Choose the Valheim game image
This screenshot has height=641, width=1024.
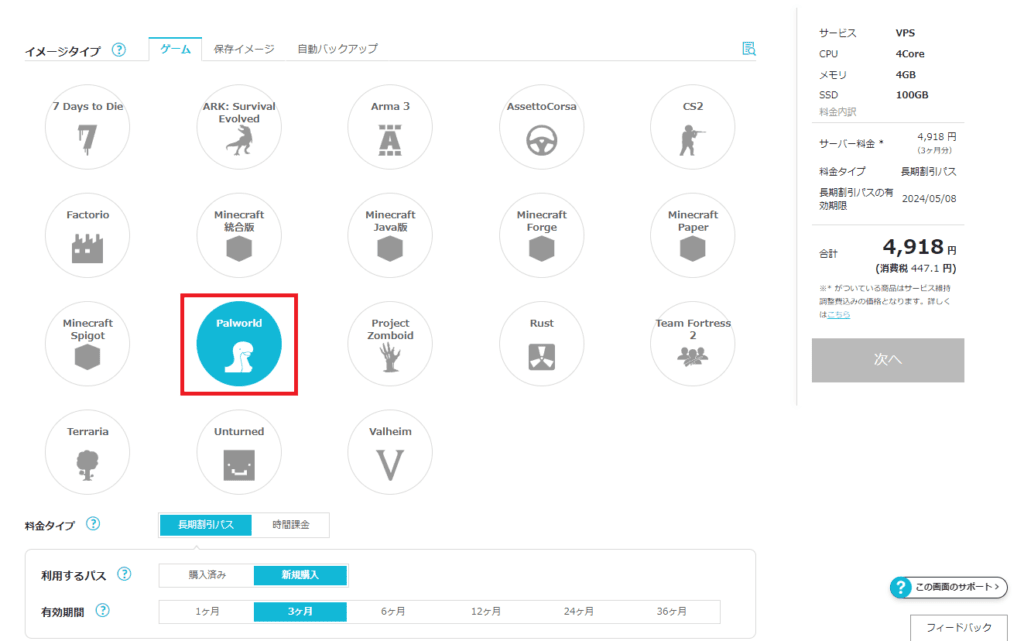(390, 452)
